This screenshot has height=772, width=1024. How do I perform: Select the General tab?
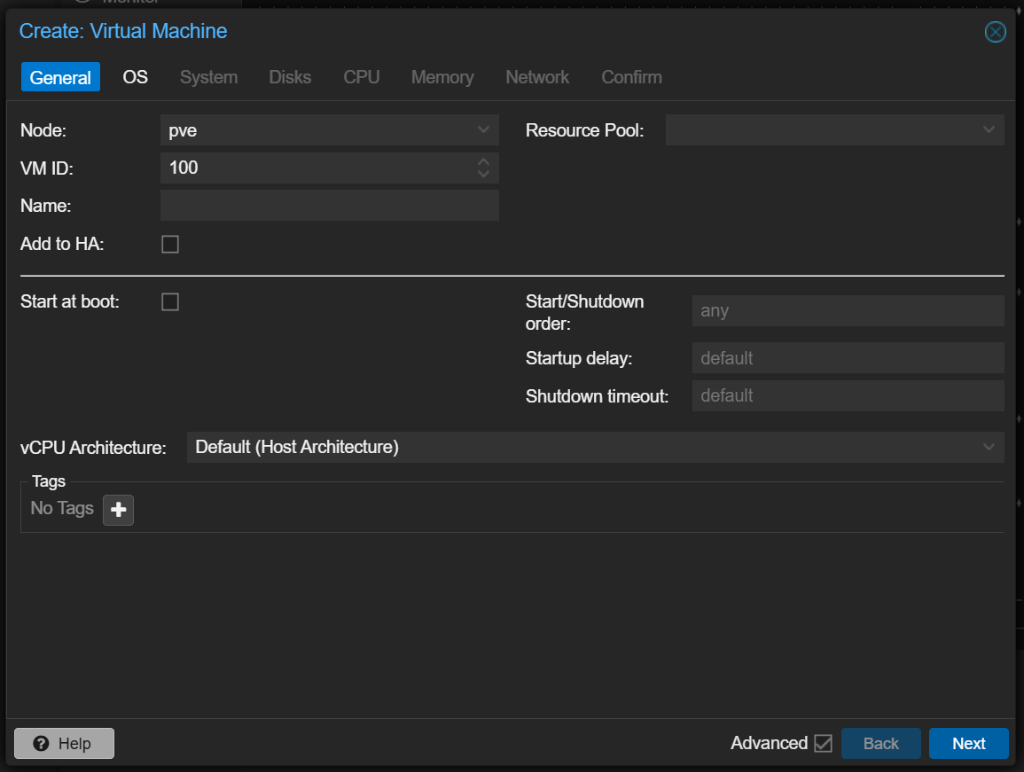[x=60, y=77]
